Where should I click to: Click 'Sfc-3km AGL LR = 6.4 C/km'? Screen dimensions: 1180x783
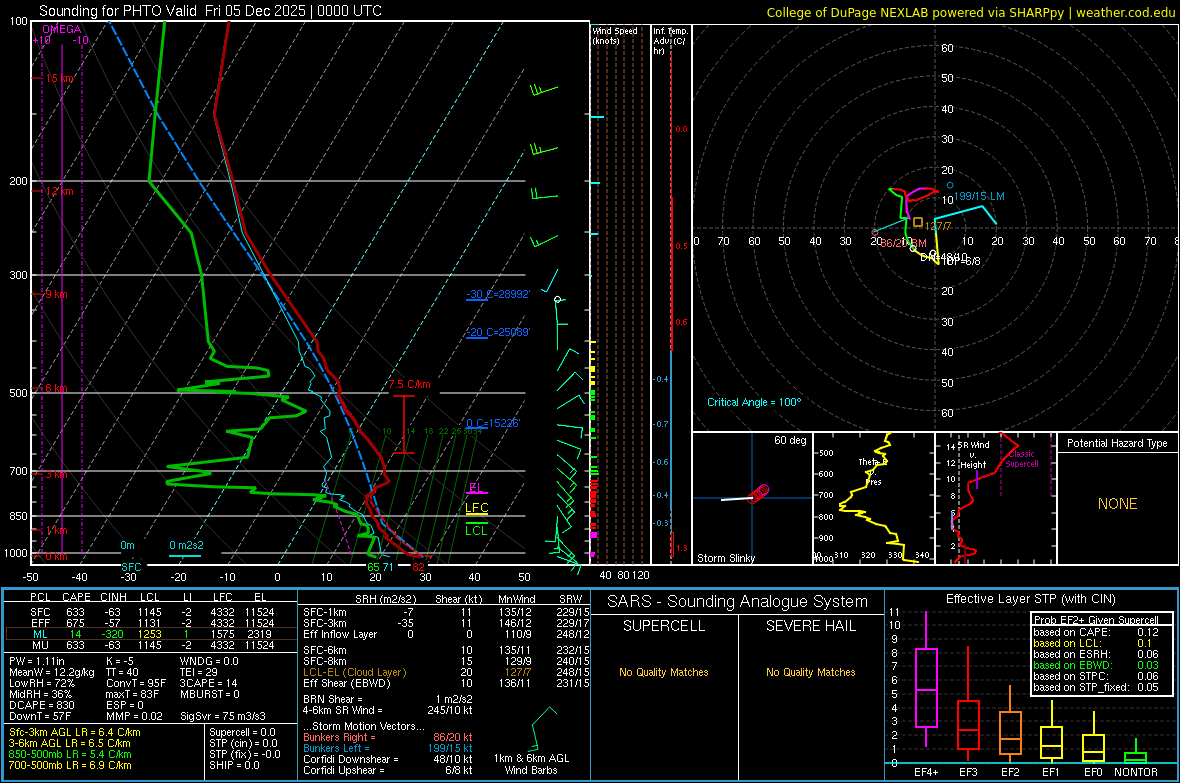pyautogui.click(x=75, y=733)
